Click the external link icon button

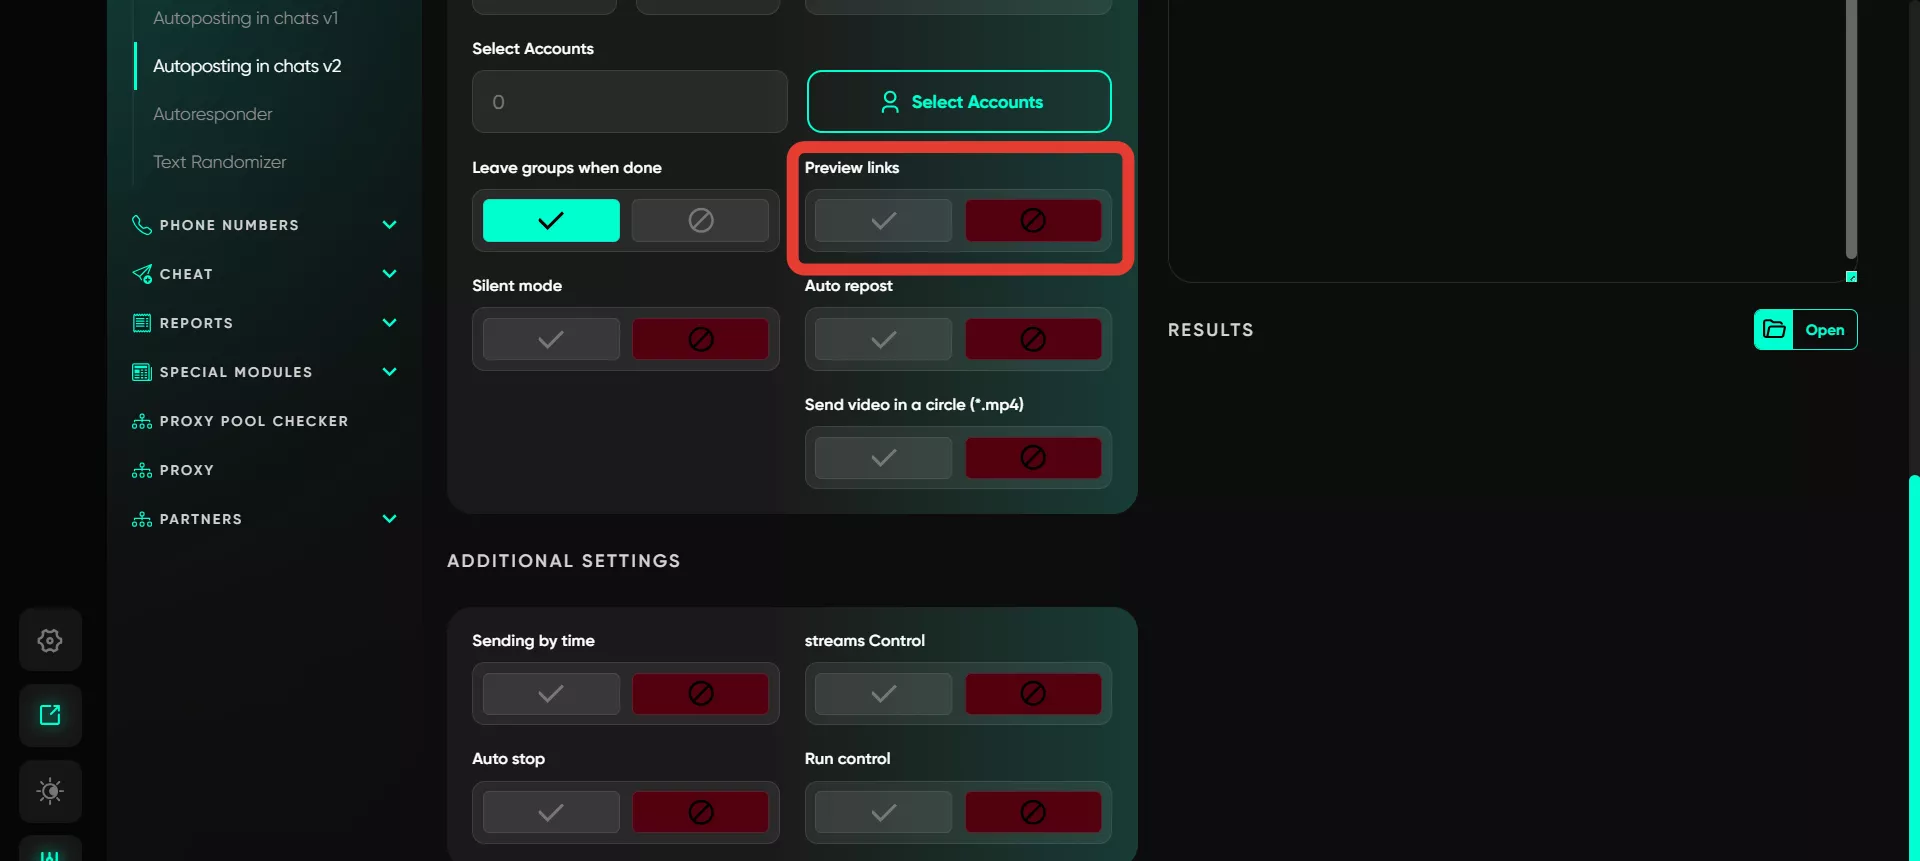tap(50, 715)
